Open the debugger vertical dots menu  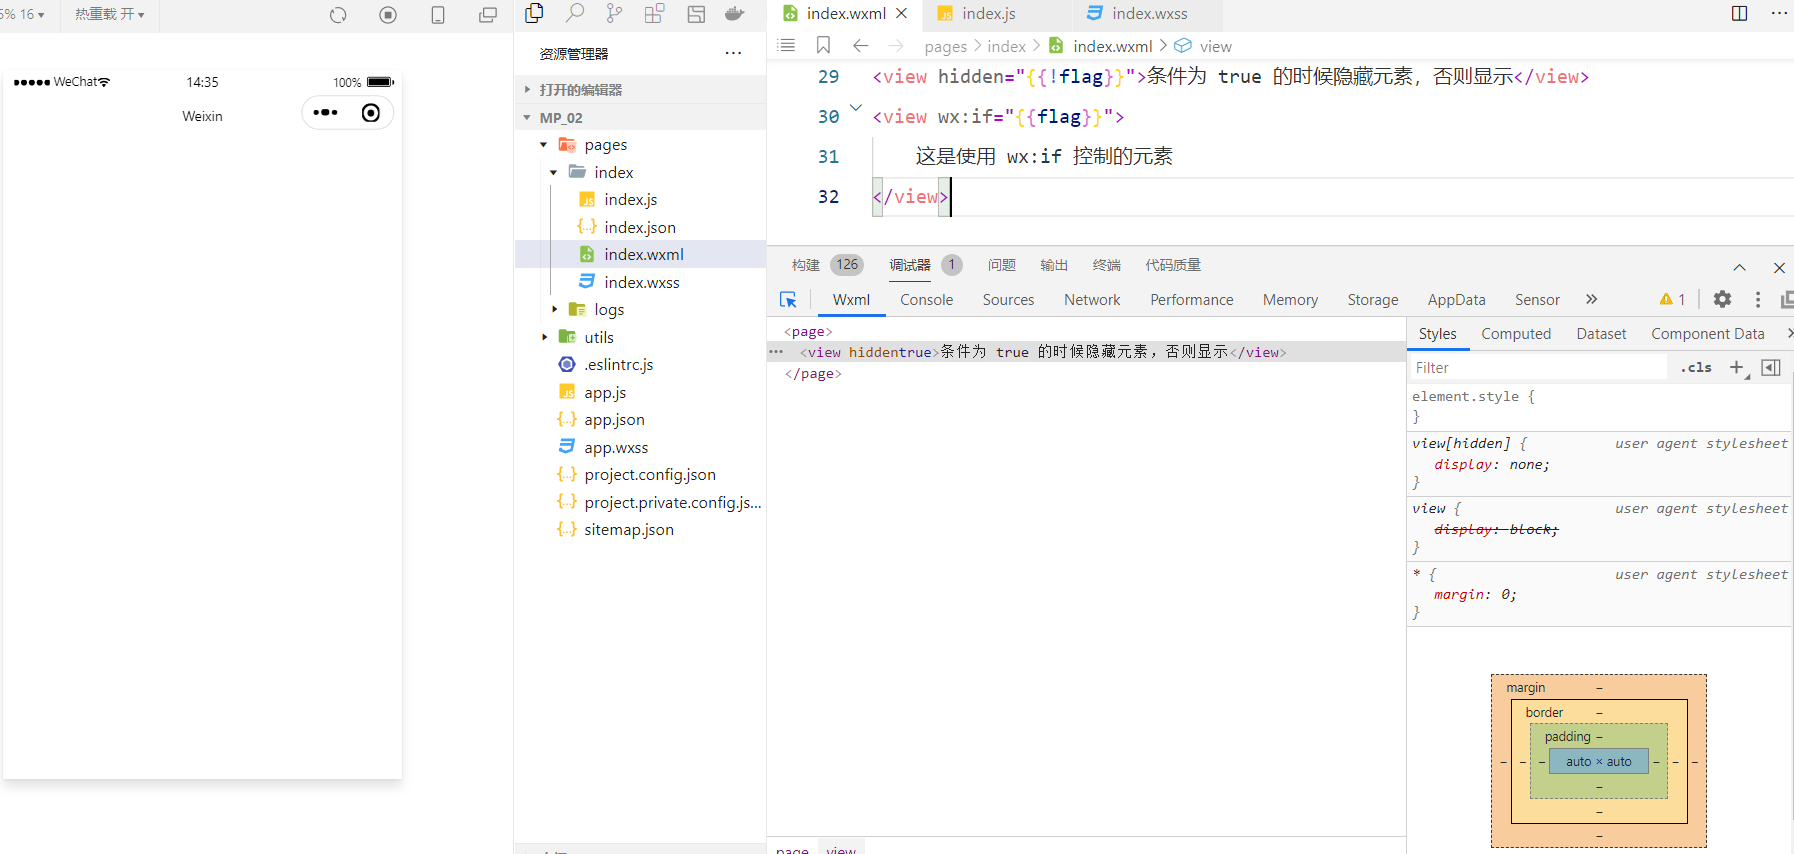point(1758,299)
